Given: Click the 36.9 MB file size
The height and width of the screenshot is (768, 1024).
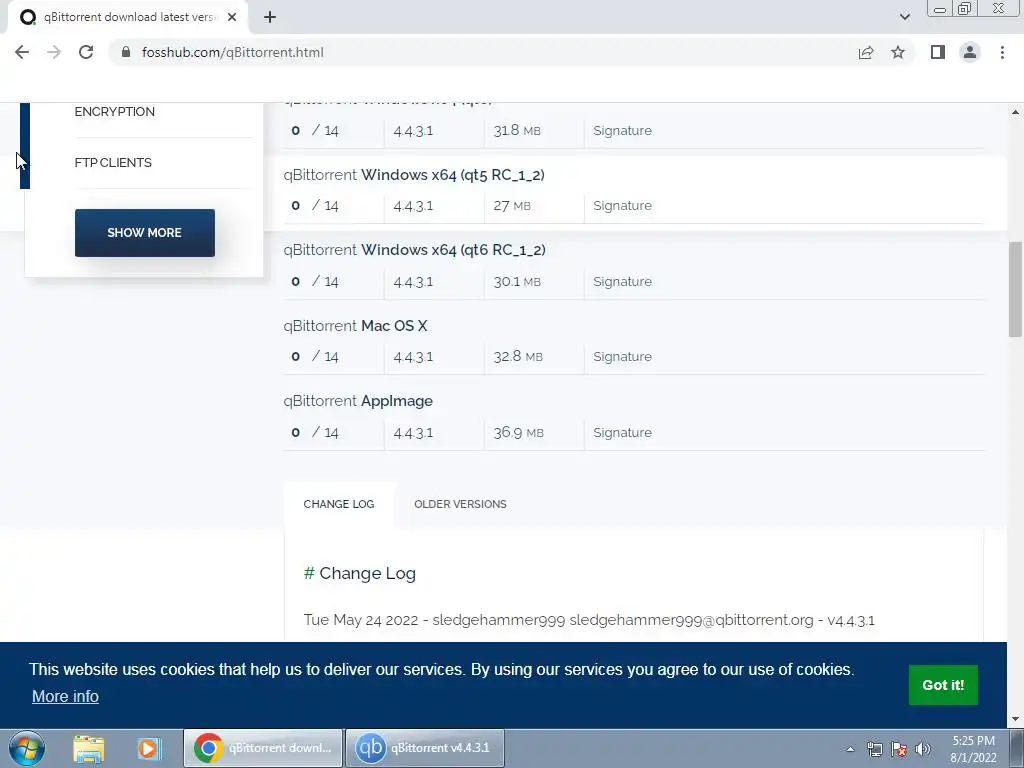Looking at the screenshot, I should (x=519, y=432).
